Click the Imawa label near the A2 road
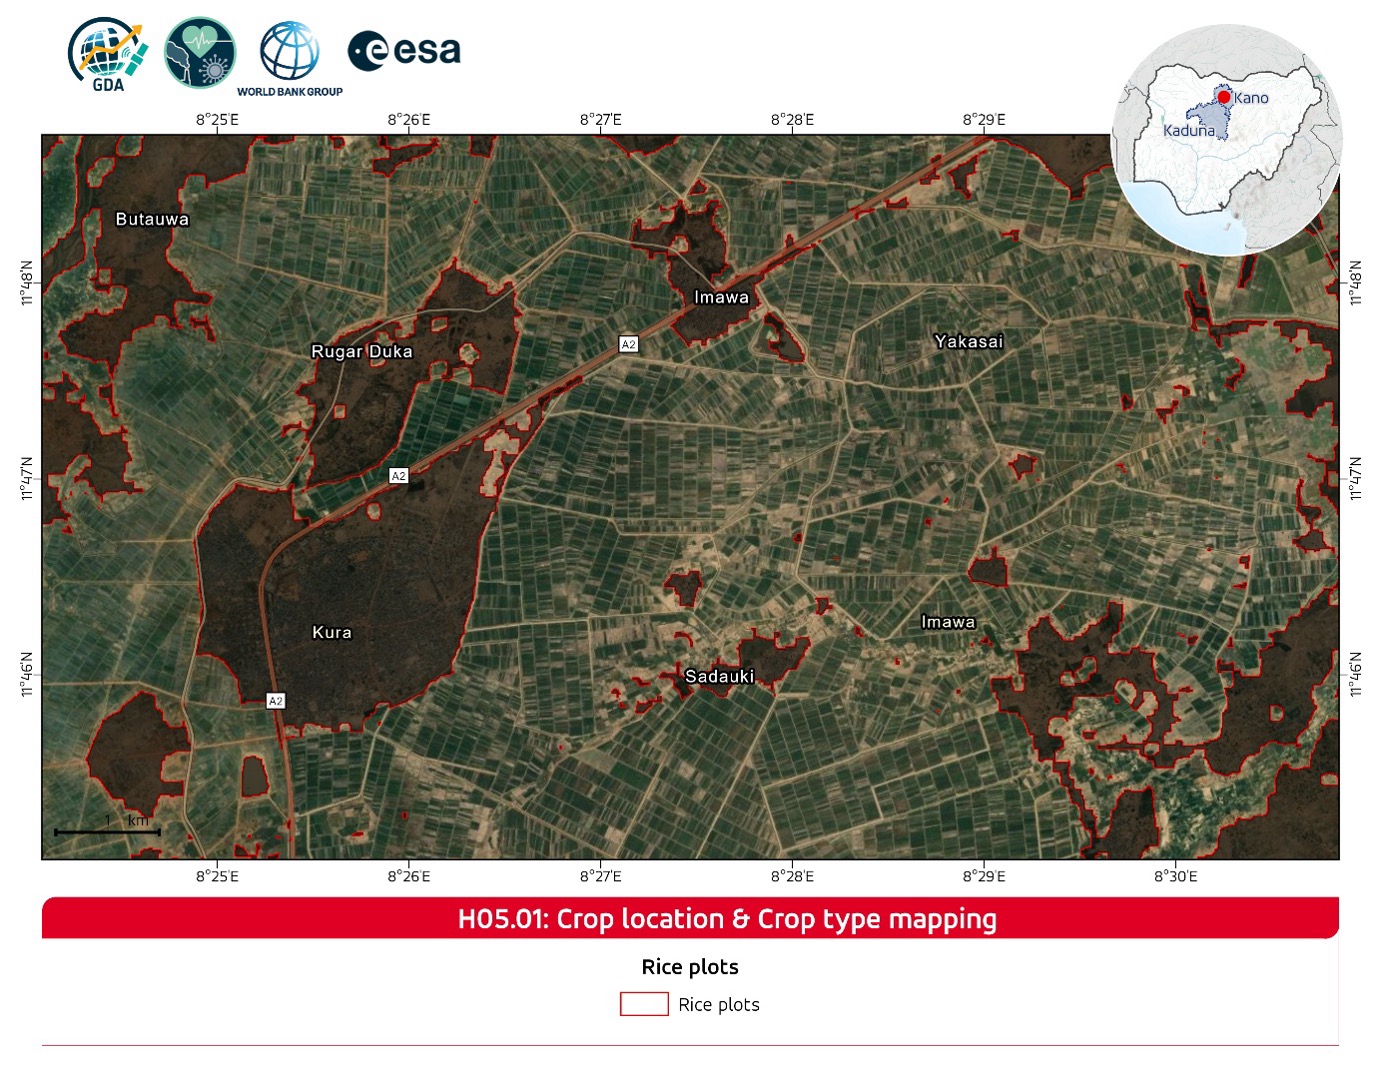1384x1072 pixels. [x=721, y=297]
